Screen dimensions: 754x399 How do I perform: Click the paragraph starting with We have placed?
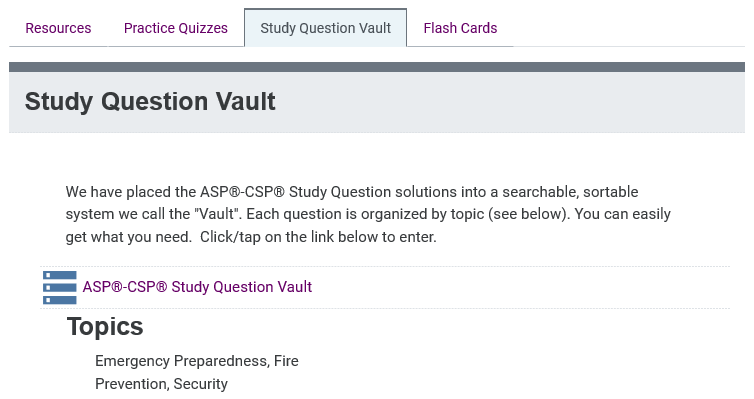click(368, 214)
